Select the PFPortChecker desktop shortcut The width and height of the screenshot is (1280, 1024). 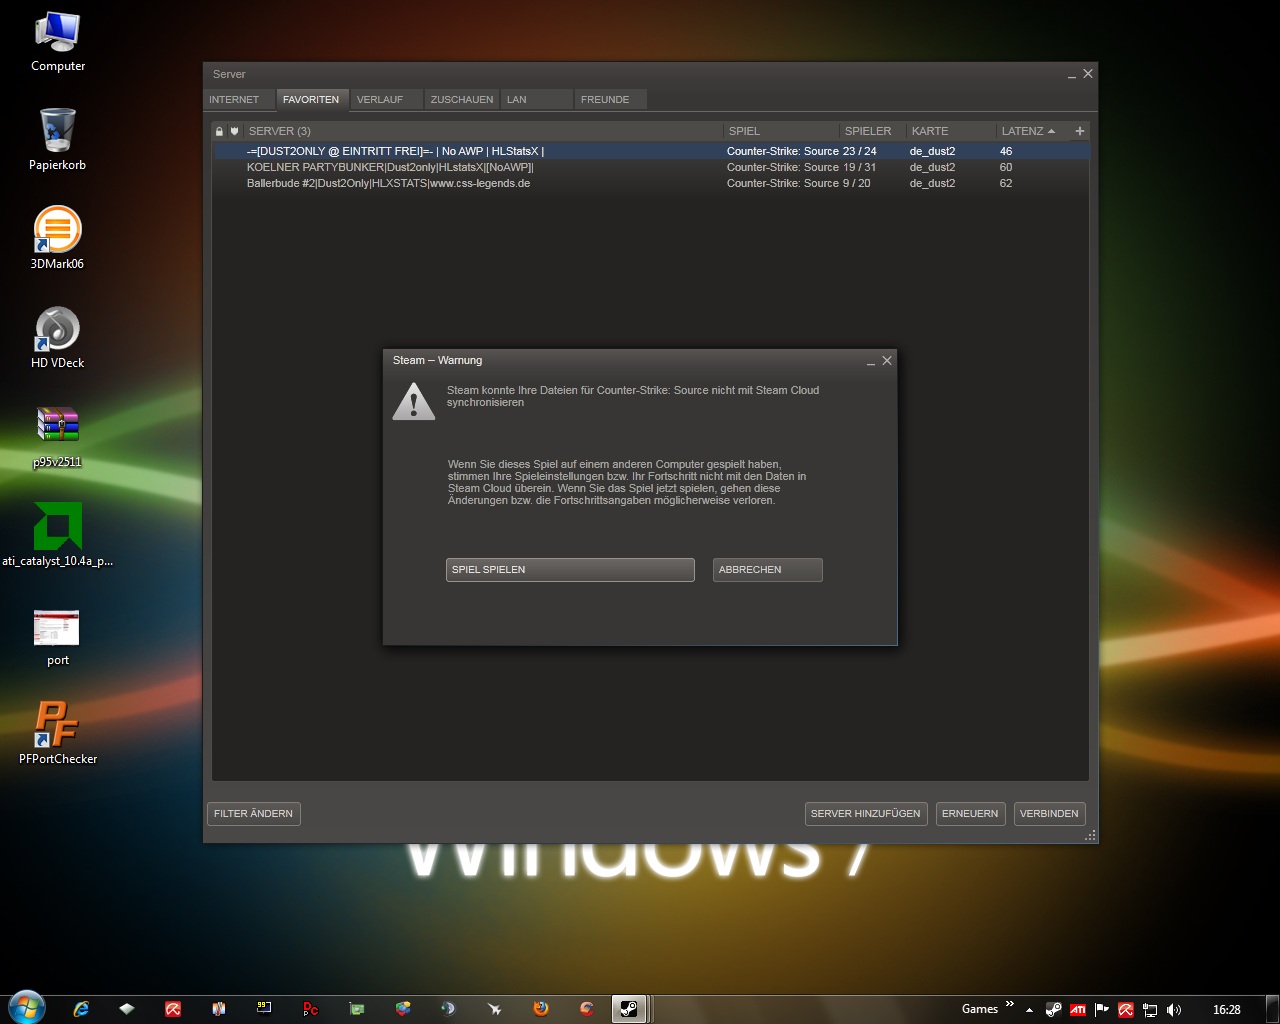click(x=57, y=733)
